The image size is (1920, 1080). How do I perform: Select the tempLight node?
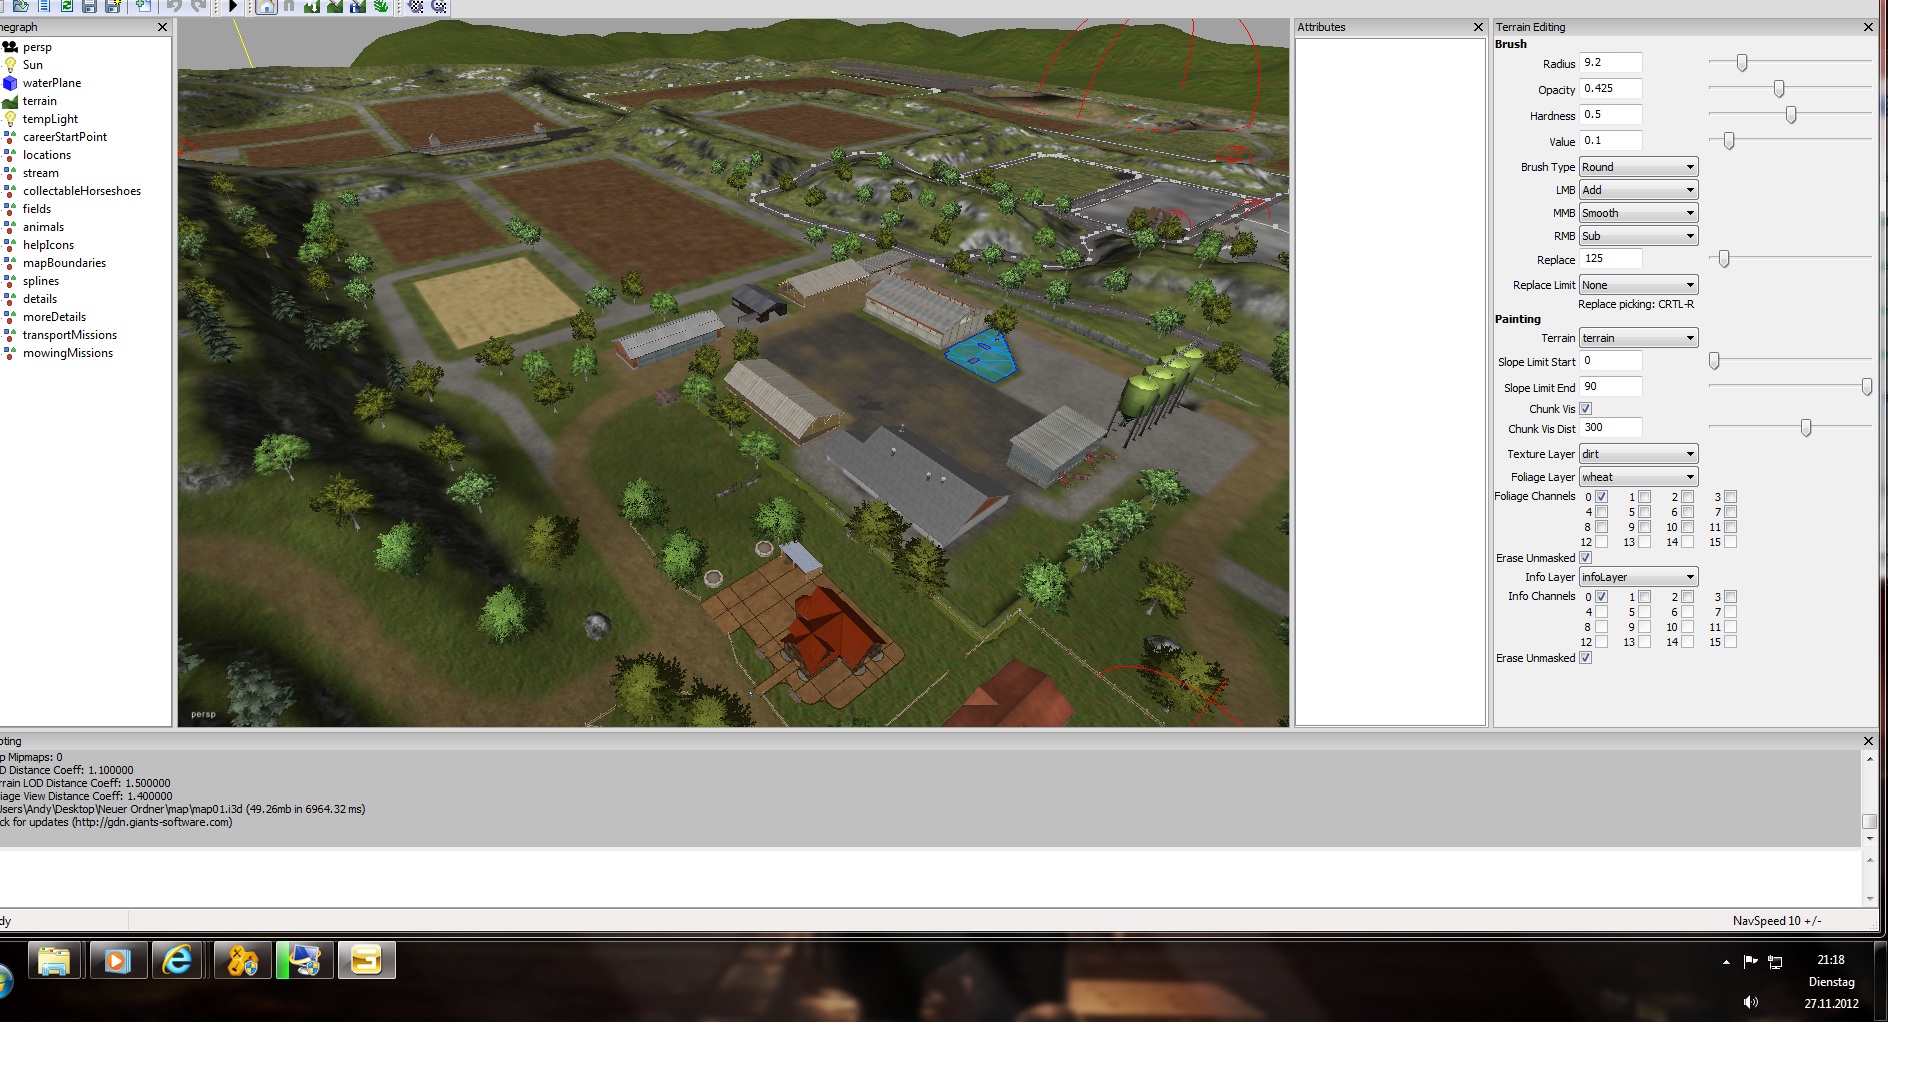50,119
